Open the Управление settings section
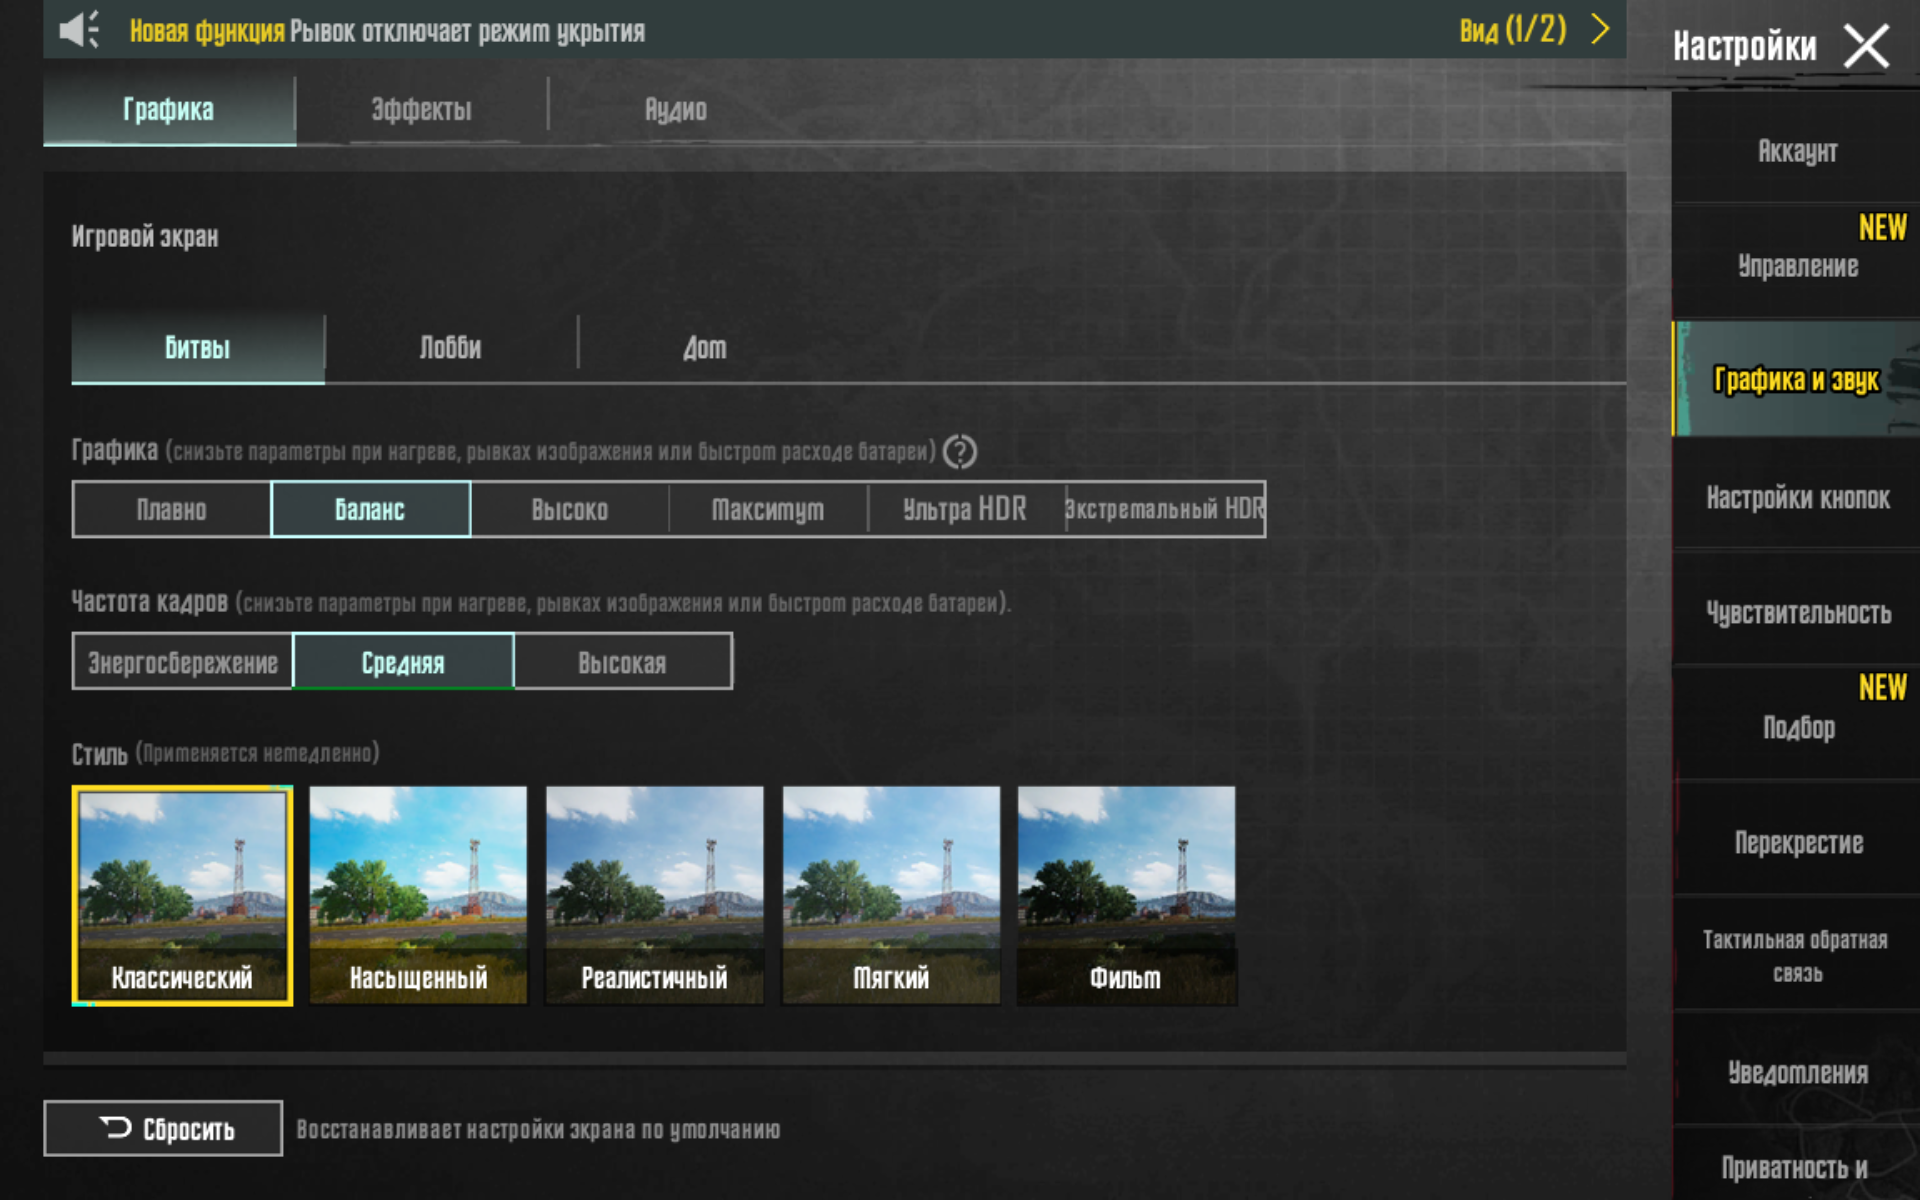1920x1200 pixels. [1797, 266]
